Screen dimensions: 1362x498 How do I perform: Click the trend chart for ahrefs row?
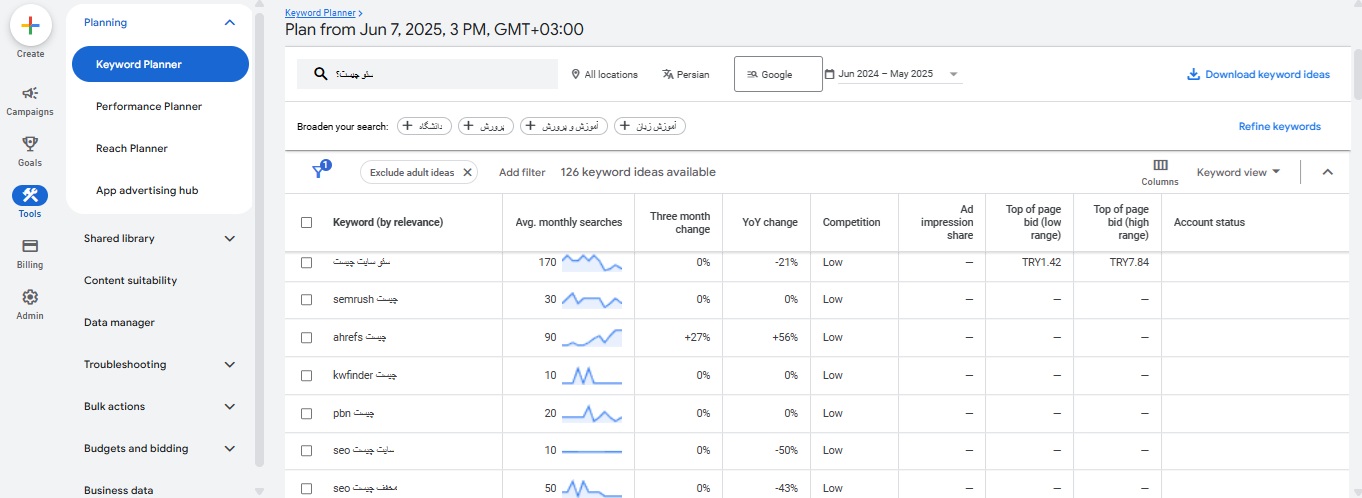(592, 337)
